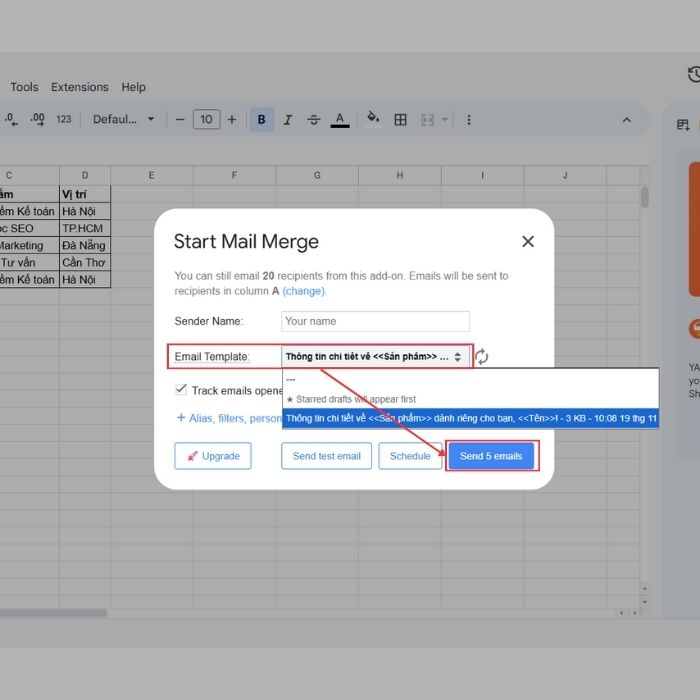Viewport: 700px width, 700px height.
Task: Open the Extensions menu
Action: point(80,87)
